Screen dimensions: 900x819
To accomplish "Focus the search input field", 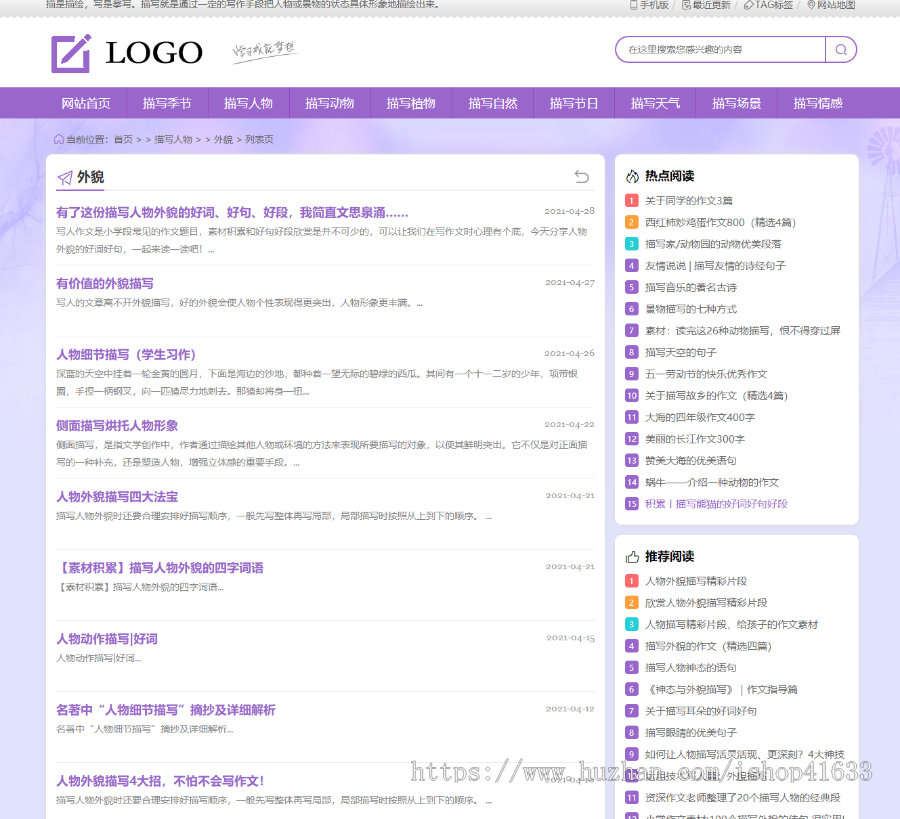I will click(x=720, y=49).
